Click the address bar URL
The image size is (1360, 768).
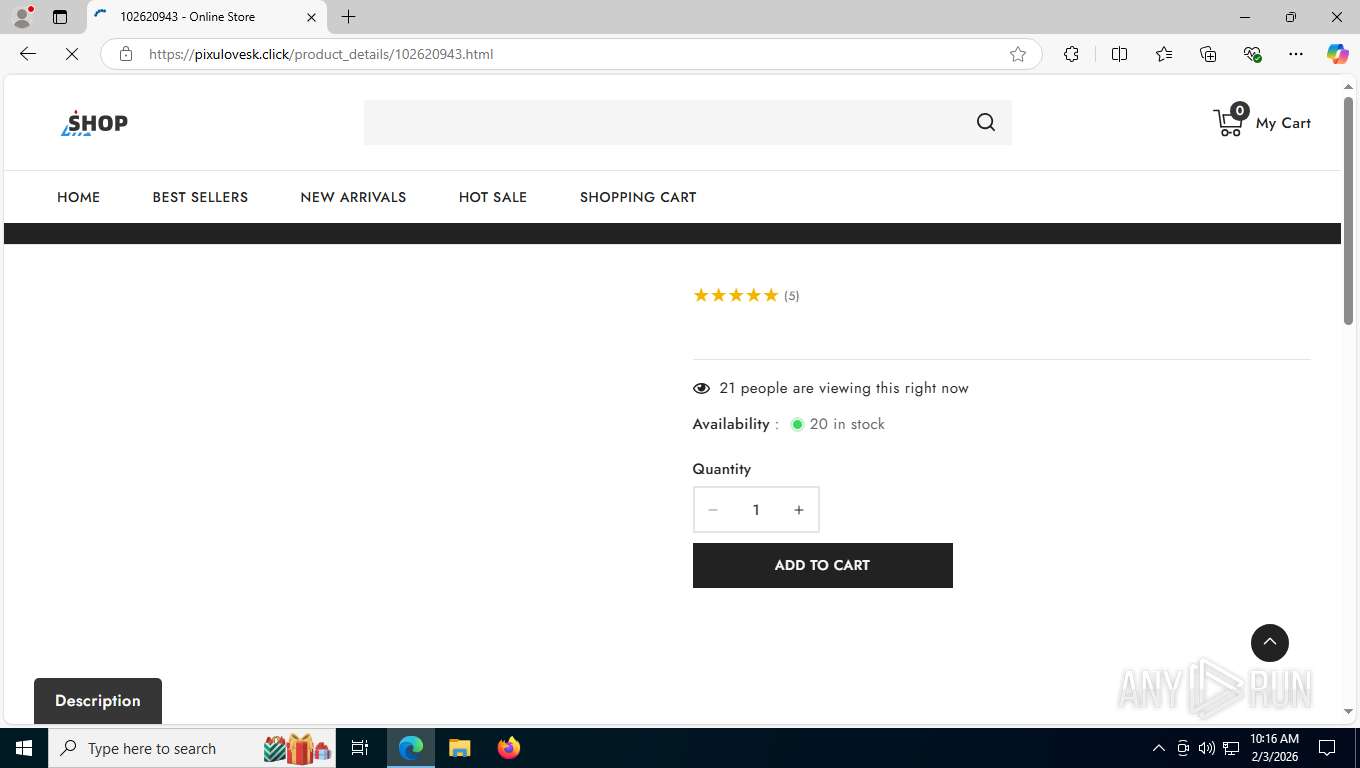point(321,54)
